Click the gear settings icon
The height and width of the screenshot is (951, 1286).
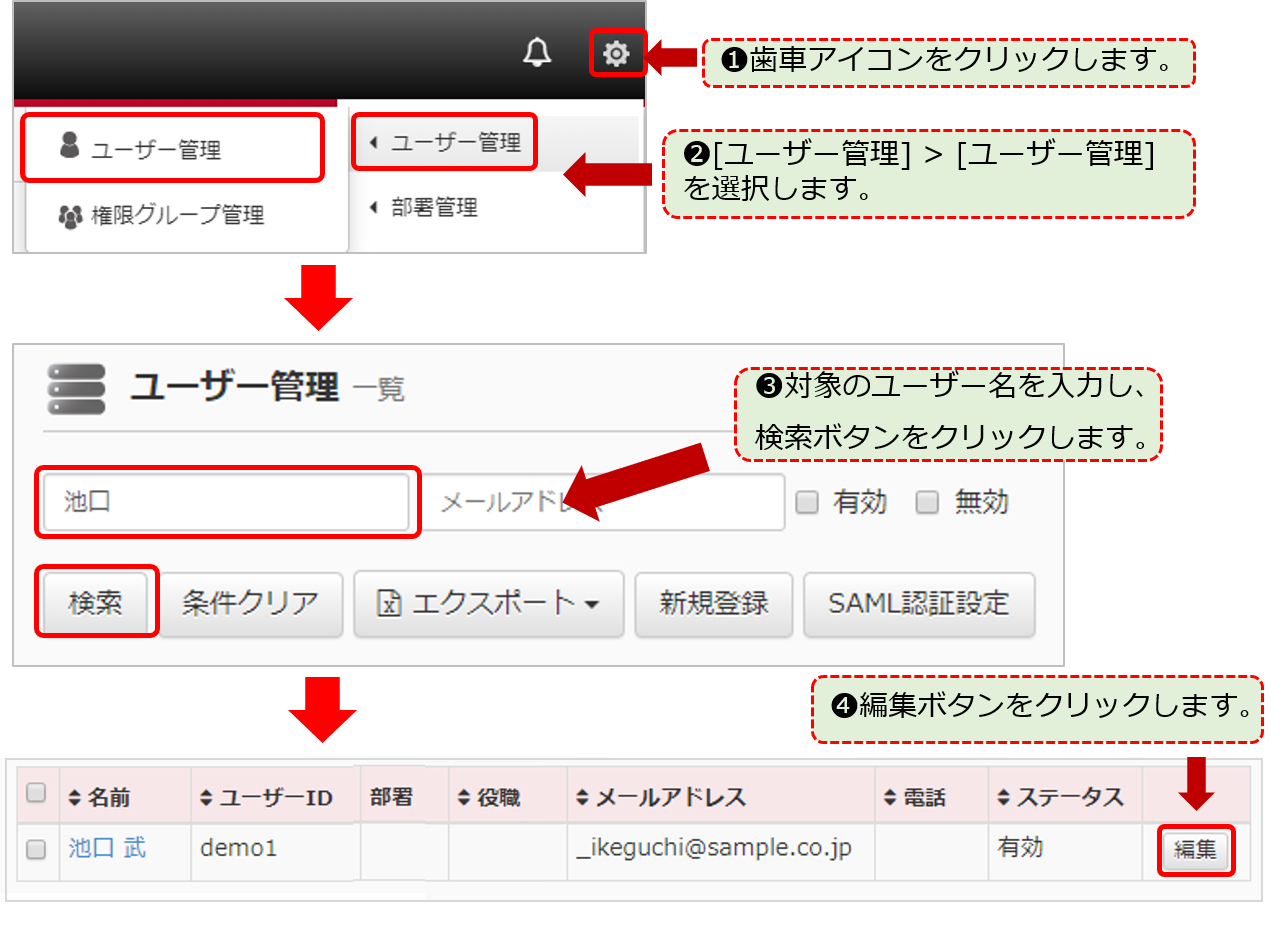617,53
